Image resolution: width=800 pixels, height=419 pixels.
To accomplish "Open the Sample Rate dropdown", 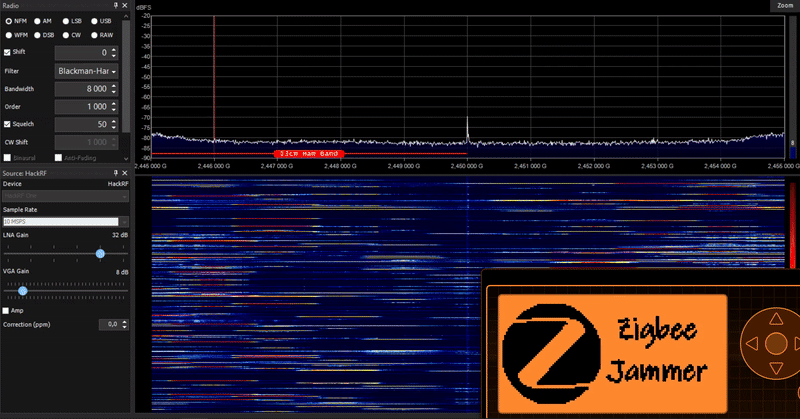I will [x=65, y=221].
